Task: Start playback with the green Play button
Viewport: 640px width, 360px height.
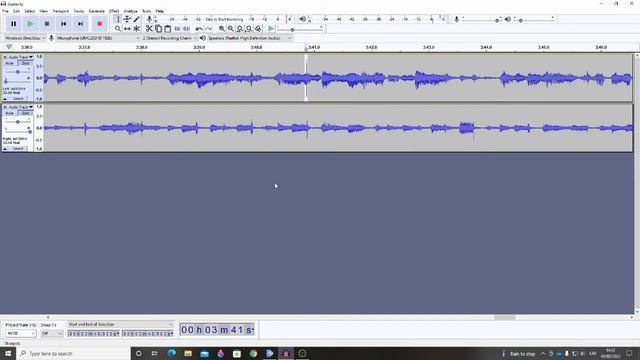Action: [x=30, y=24]
